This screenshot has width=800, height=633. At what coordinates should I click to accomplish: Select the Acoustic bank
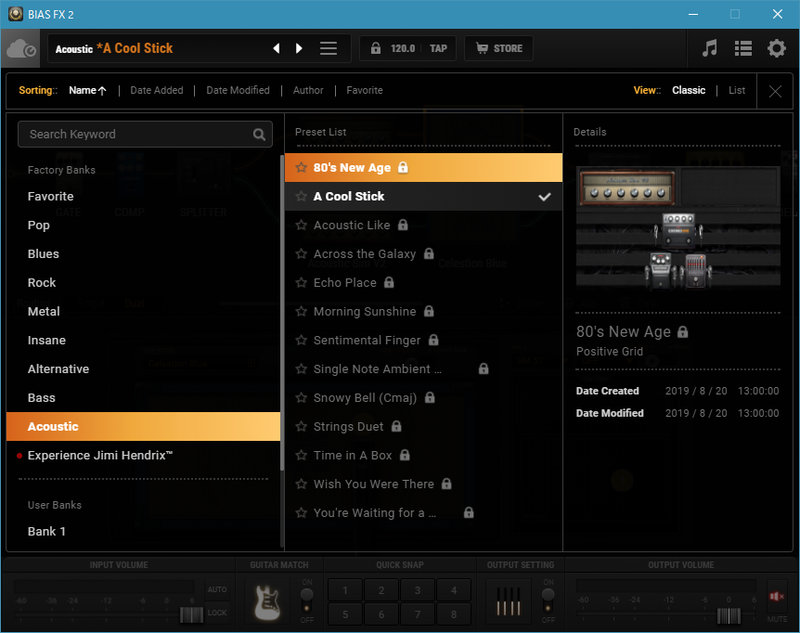143,426
